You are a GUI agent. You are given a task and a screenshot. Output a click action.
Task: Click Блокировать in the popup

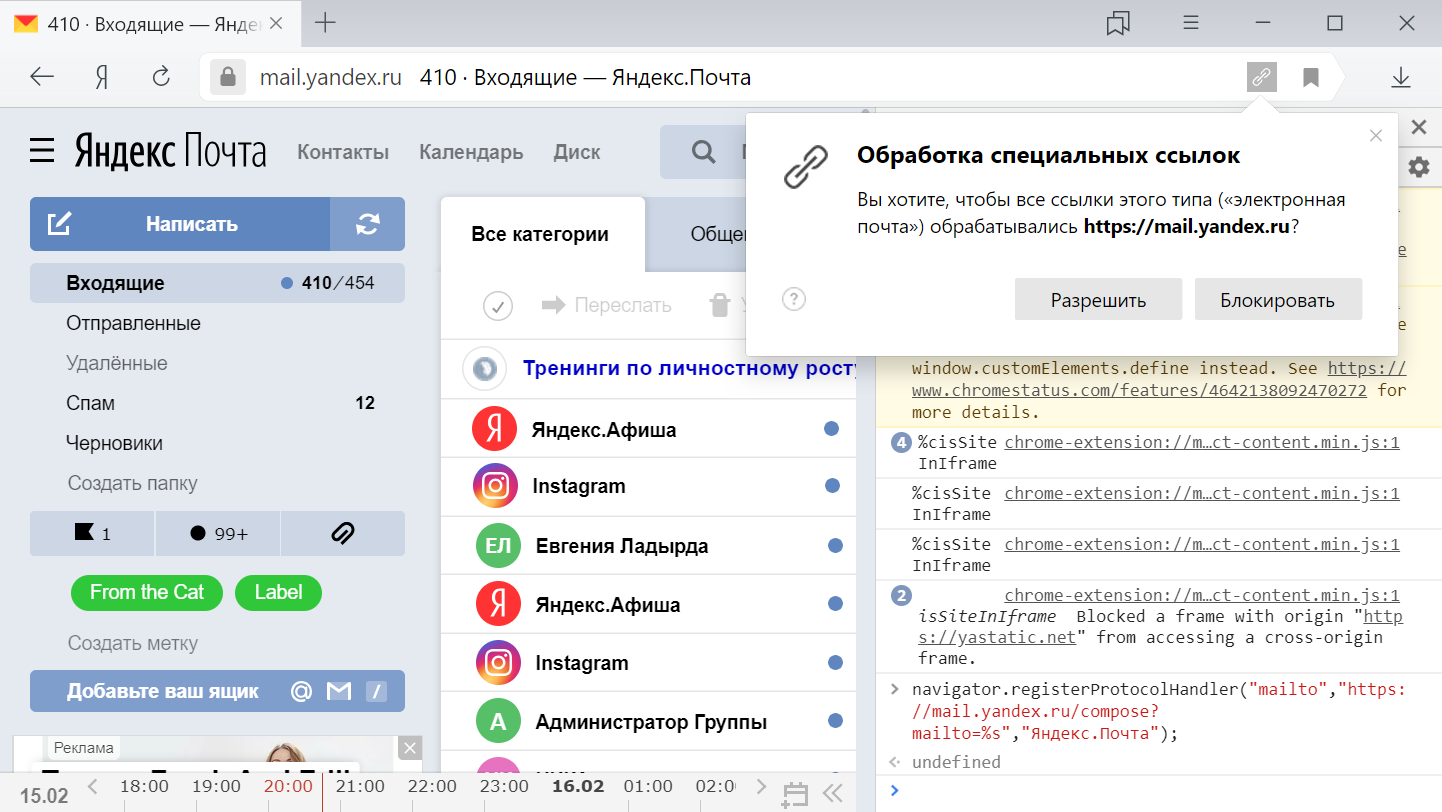(x=1278, y=299)
